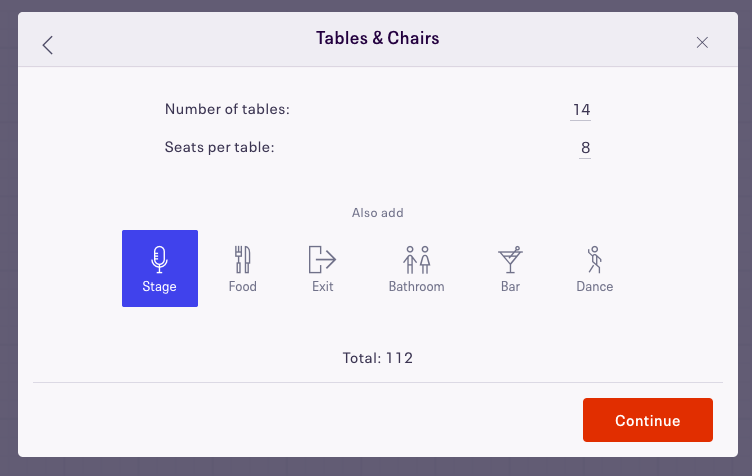
Task: Click the Total: 112 summary text
Action: click(x=377, y=358)
